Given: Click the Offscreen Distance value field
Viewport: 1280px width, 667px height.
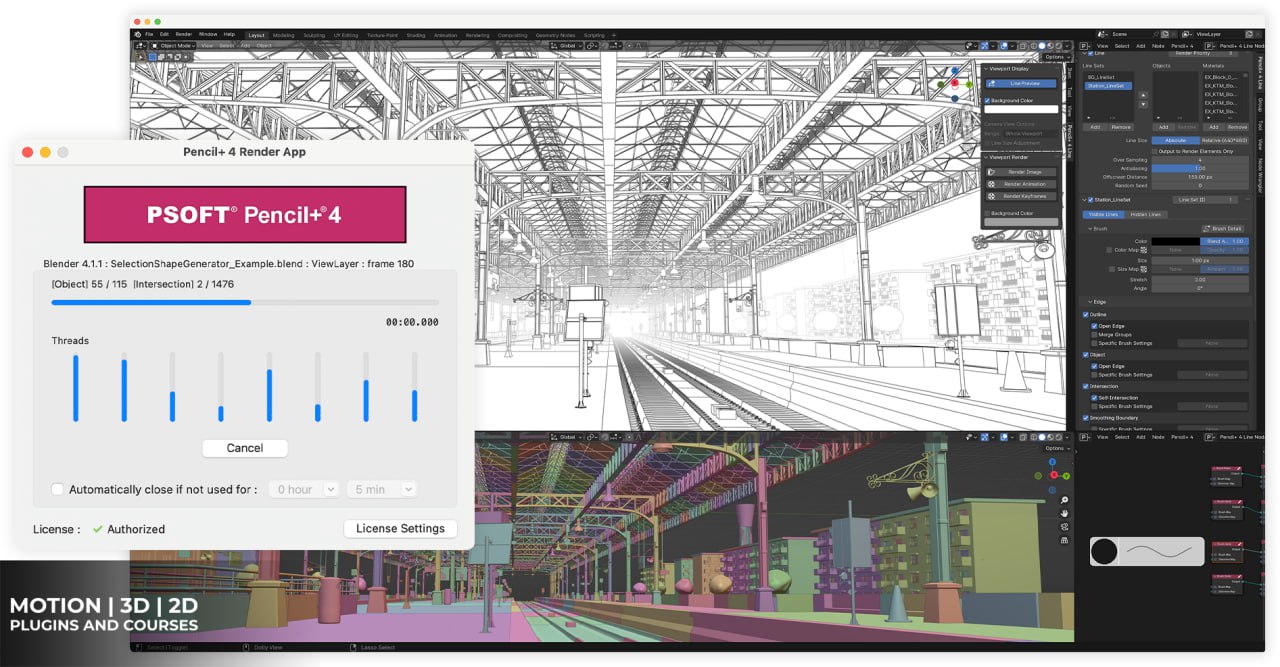Looking at the screenshot, I should click(x=1200, y=177).
